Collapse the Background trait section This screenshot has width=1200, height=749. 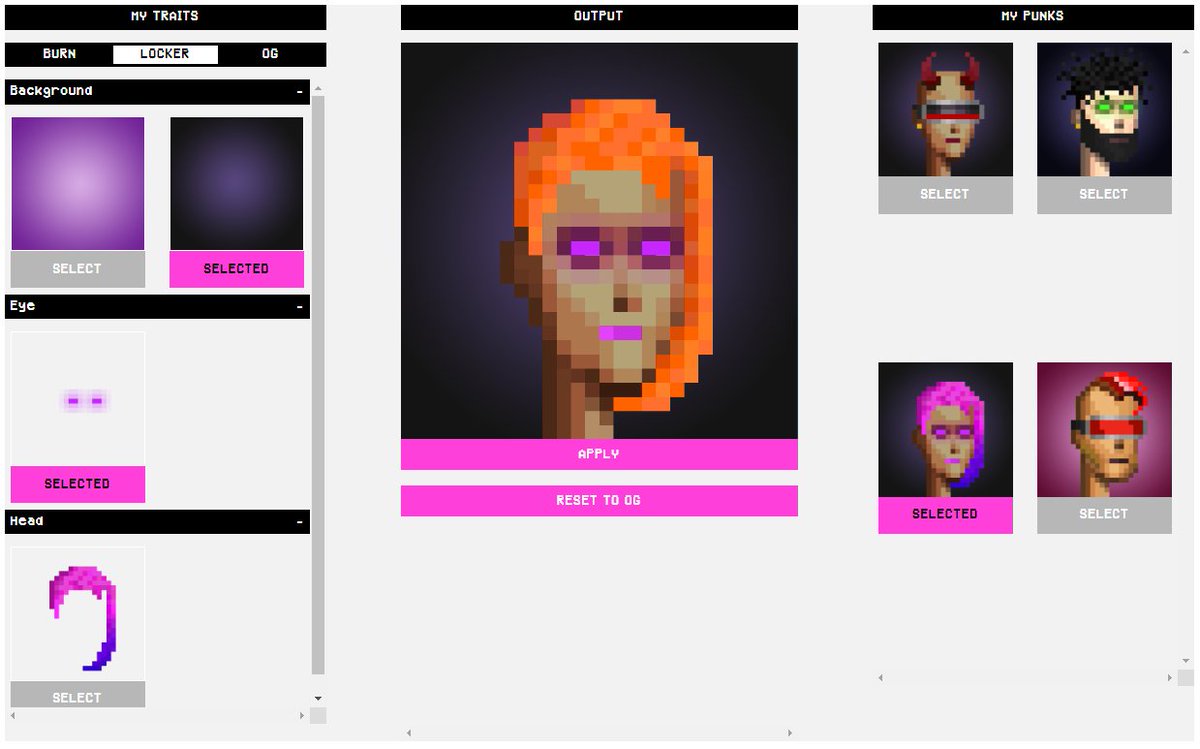(x=299, y=91)
